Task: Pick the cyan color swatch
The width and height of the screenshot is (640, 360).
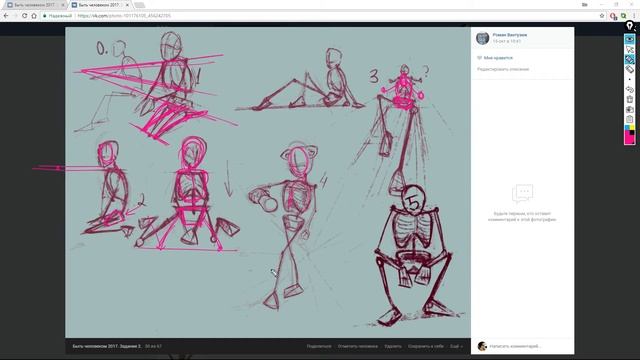Action: click(x=627, y=128)
